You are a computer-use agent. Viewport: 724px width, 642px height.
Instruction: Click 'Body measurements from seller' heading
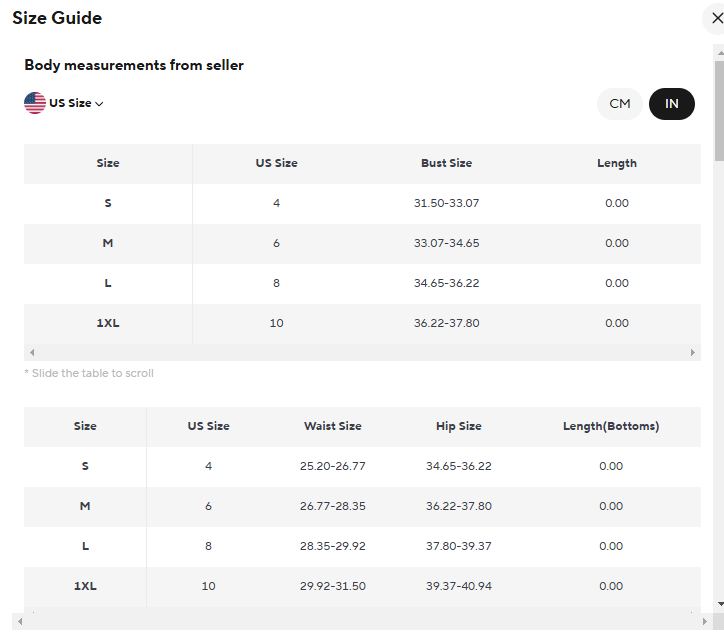pyautogui.click(x=134, y=65)
